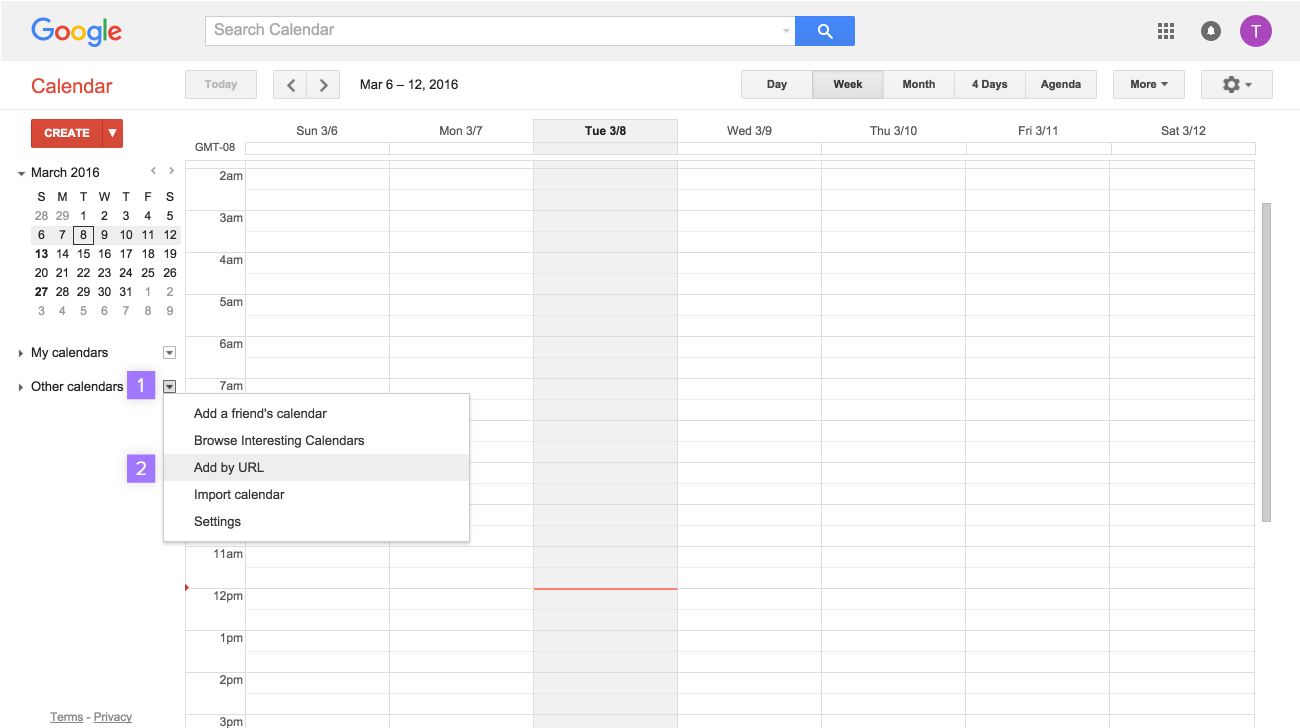Viewport: 1300px width, 728px height.
Task: Click the Today button
Action: tap(221, 85)
